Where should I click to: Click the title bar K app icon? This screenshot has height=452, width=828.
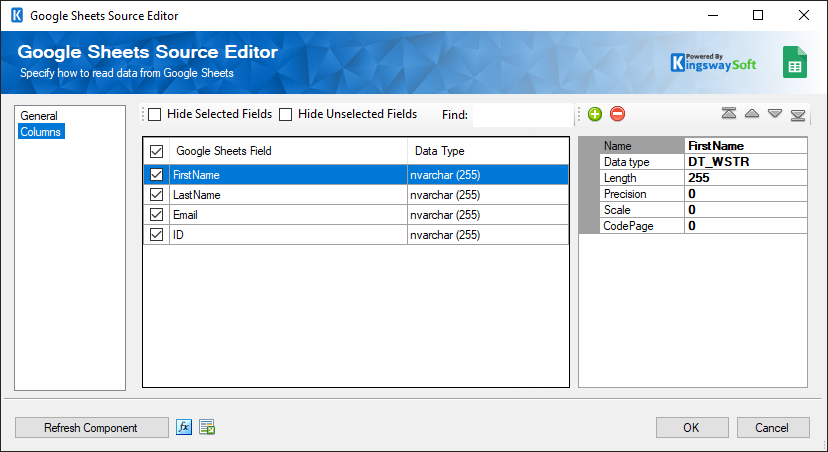click(17, 15)
